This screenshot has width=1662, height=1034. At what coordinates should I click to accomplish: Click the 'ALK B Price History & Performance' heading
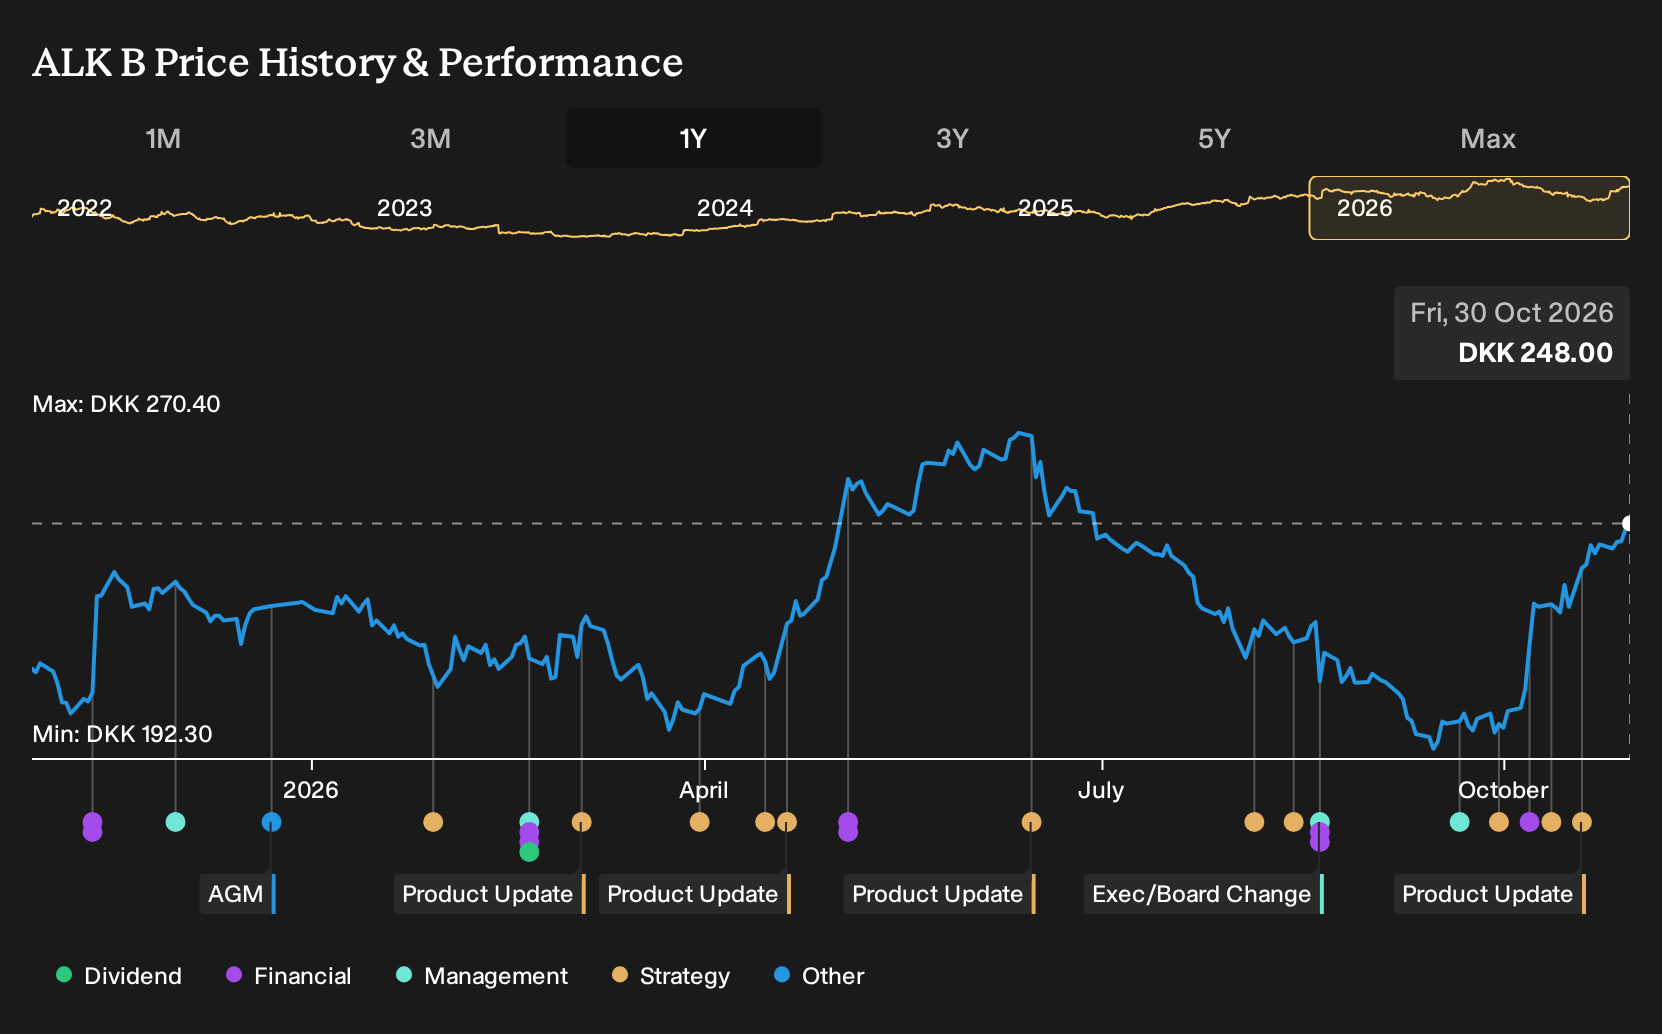point(358,62)
